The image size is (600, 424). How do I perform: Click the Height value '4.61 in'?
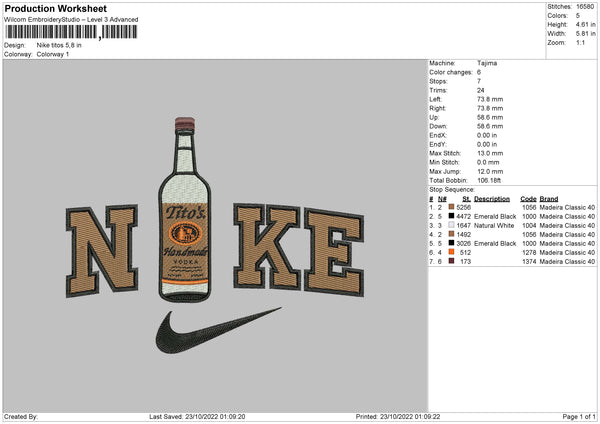585,24
